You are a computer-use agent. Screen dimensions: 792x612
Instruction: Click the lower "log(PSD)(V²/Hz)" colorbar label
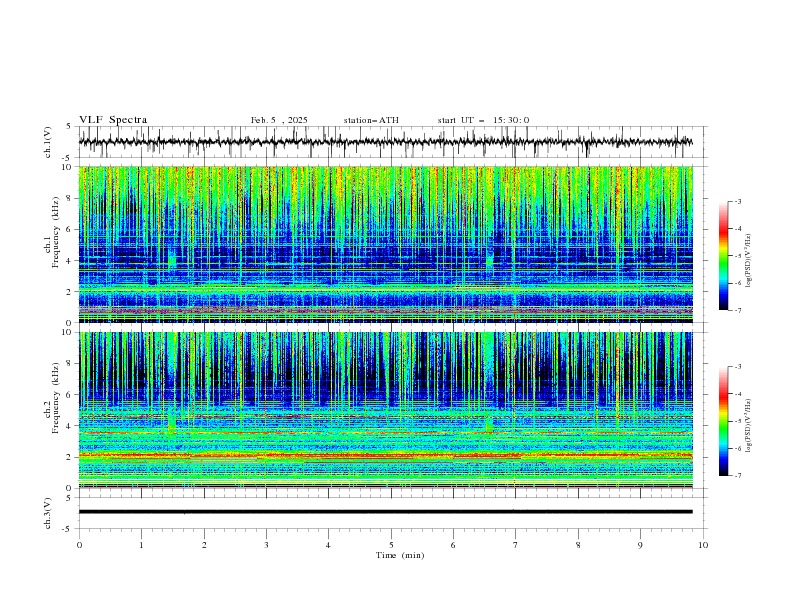(749, 426)
